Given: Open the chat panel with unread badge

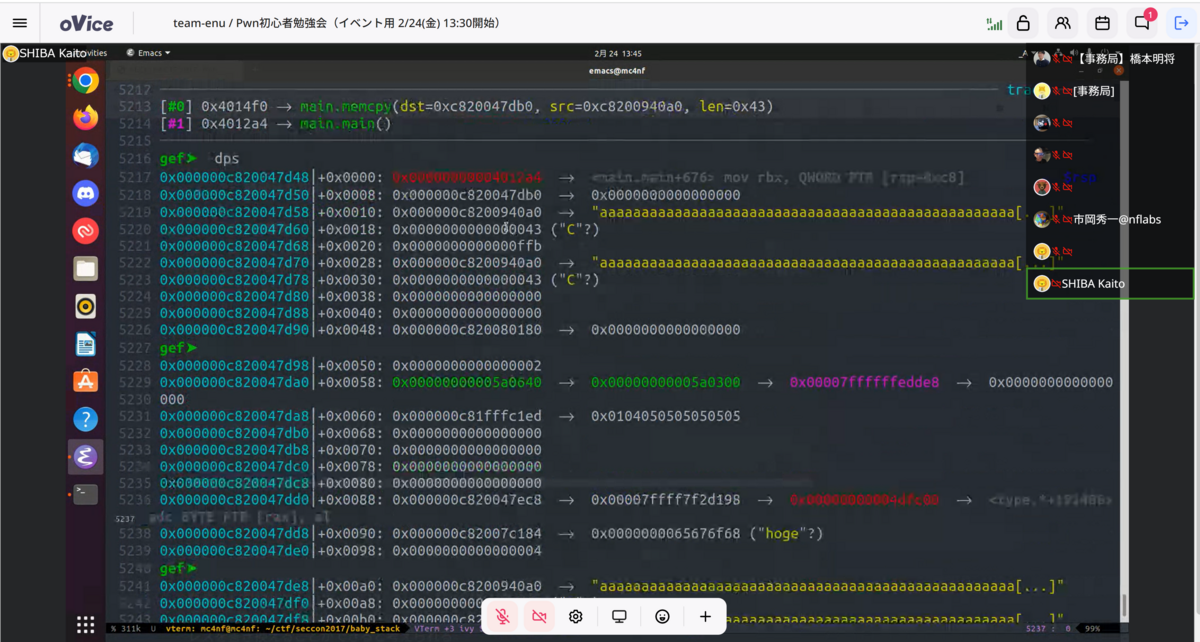Looking at the screenshot, I should tap(1141, 22).
